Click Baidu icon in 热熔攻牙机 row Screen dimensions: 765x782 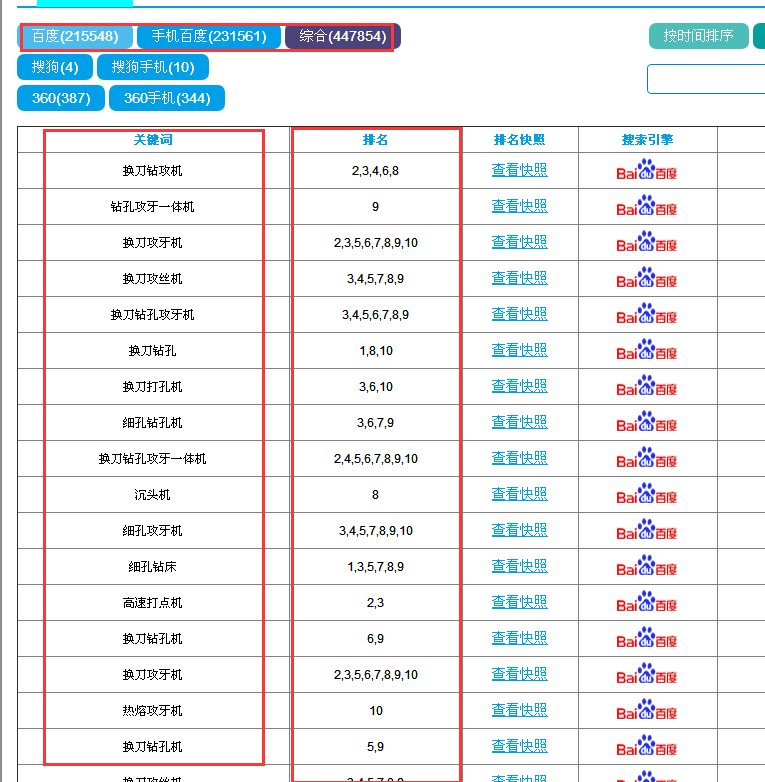[x=647, y=711]
